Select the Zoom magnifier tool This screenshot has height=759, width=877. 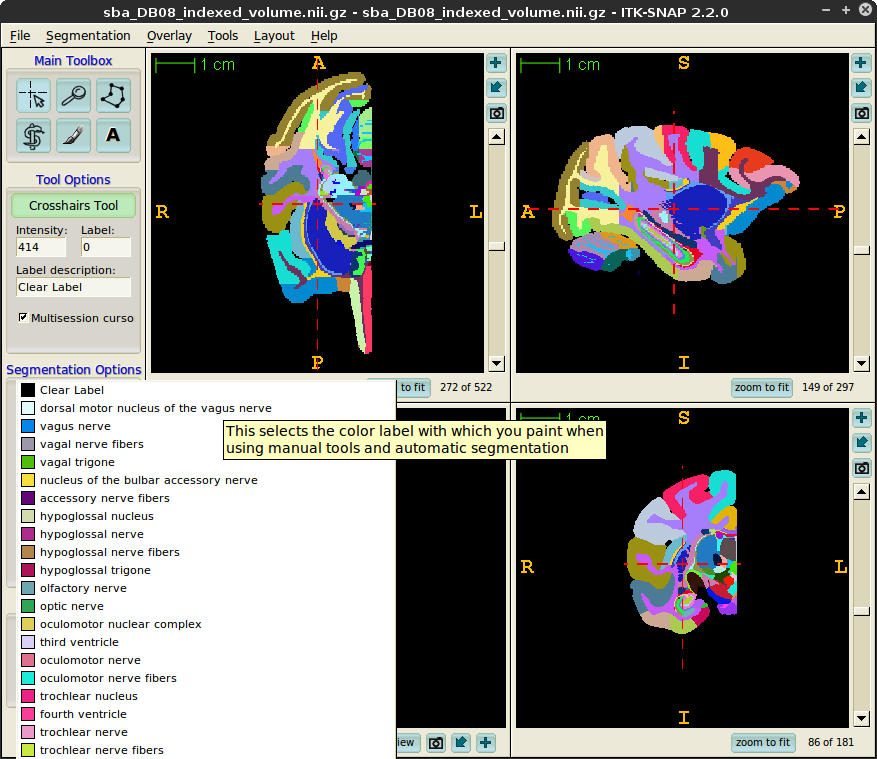tap(73, 96)
